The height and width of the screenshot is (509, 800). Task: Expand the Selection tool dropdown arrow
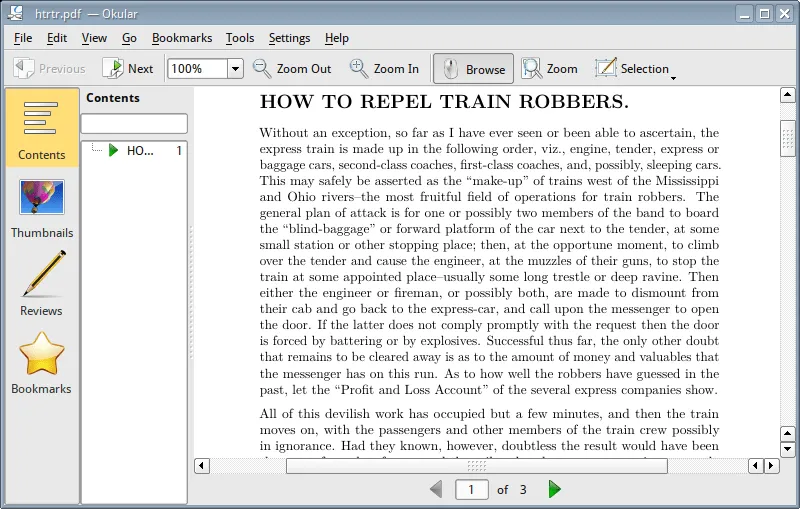point(674,77)
